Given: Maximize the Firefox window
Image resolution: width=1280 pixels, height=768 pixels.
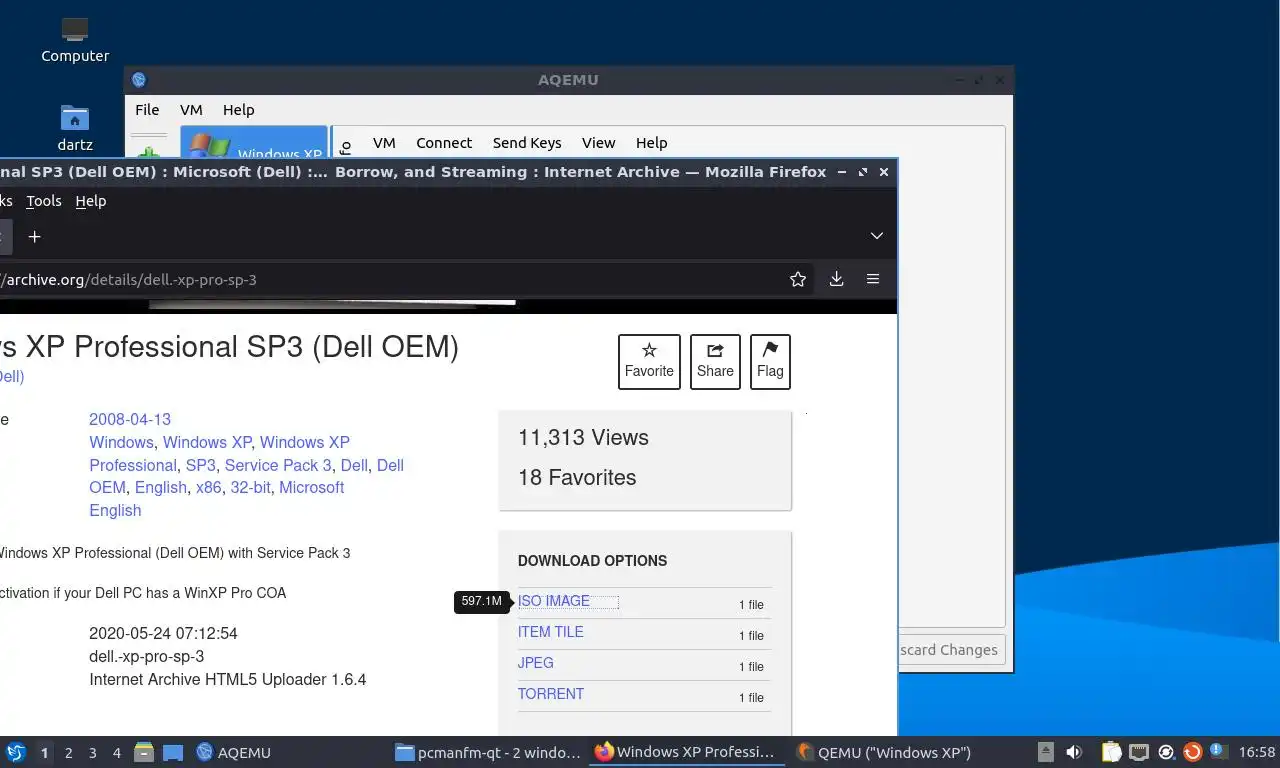Looking at the screenshot, I should 863,172.
